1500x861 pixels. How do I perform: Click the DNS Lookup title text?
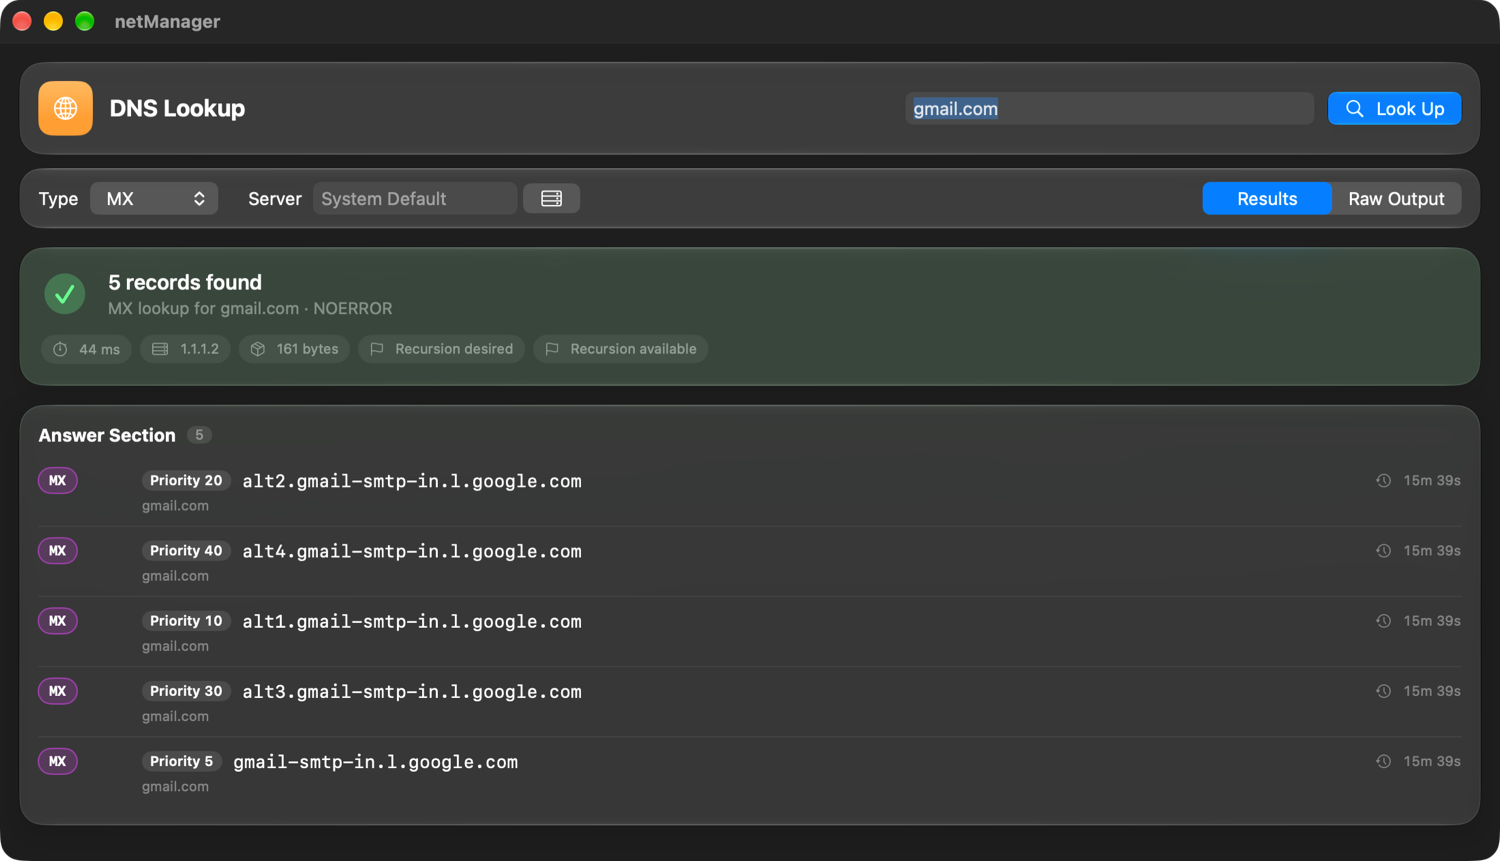pyautogui.click(x=177, y=108)
